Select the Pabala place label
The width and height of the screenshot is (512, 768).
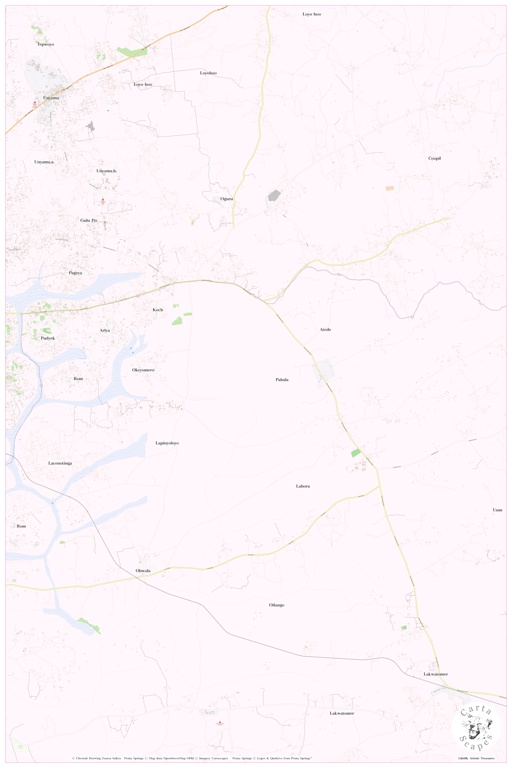(282, 380)
